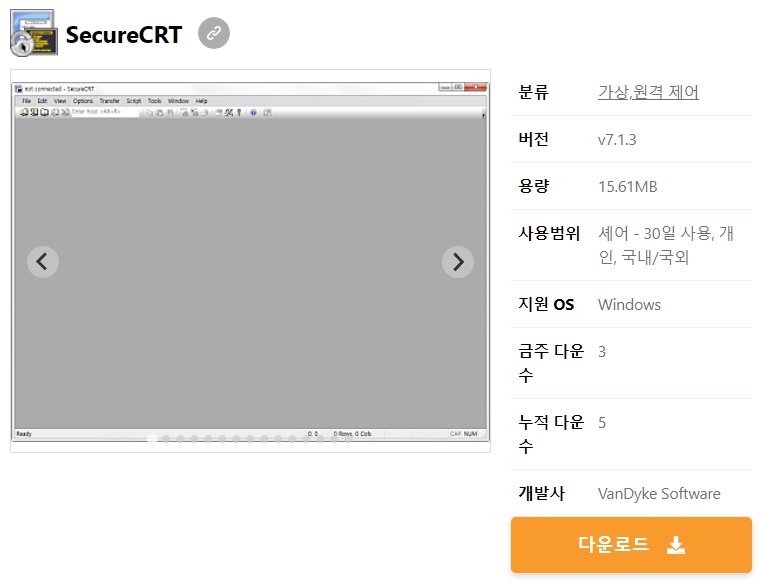The image size is (762, 586).
Task: Click the 지원 OS label
Action: [546, 305]
